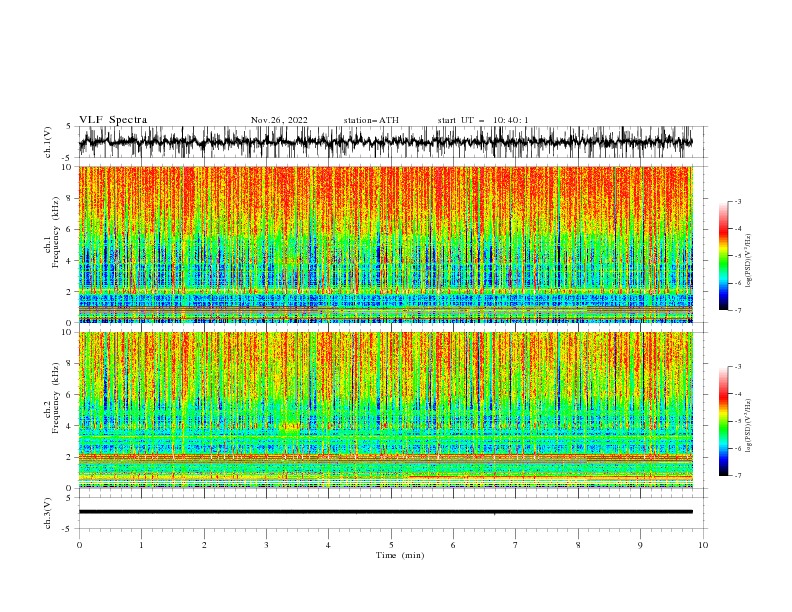Click time axis tick label "1"
This screenshot has height=612, width=792.
point(141,545)
